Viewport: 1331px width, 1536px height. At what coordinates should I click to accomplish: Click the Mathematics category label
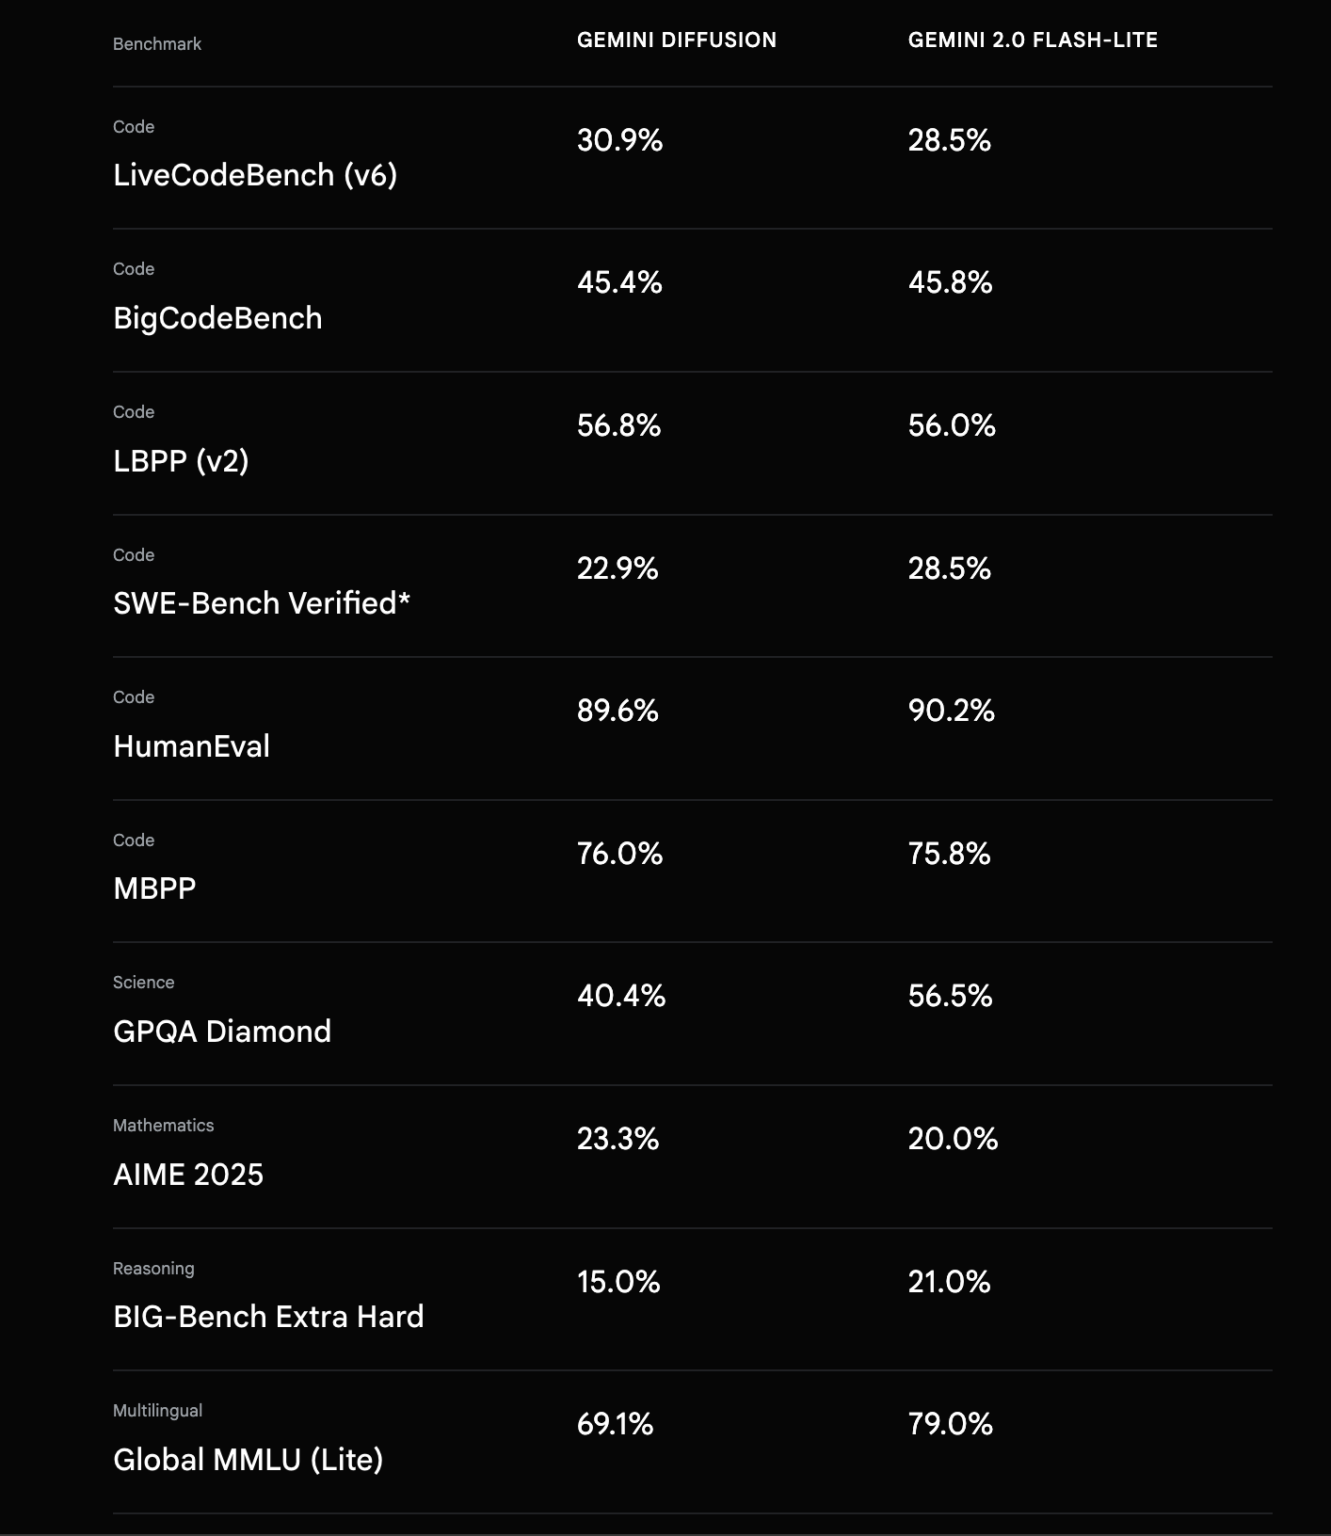click(163, 1125)
